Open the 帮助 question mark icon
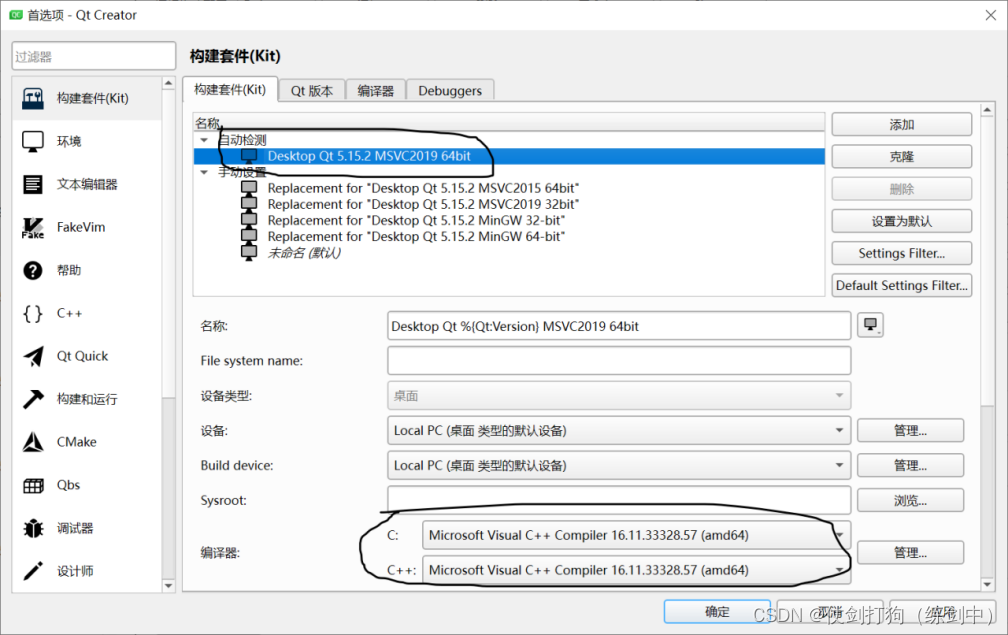The width and height of the screenshot is (1008, 635). point(33,271)
